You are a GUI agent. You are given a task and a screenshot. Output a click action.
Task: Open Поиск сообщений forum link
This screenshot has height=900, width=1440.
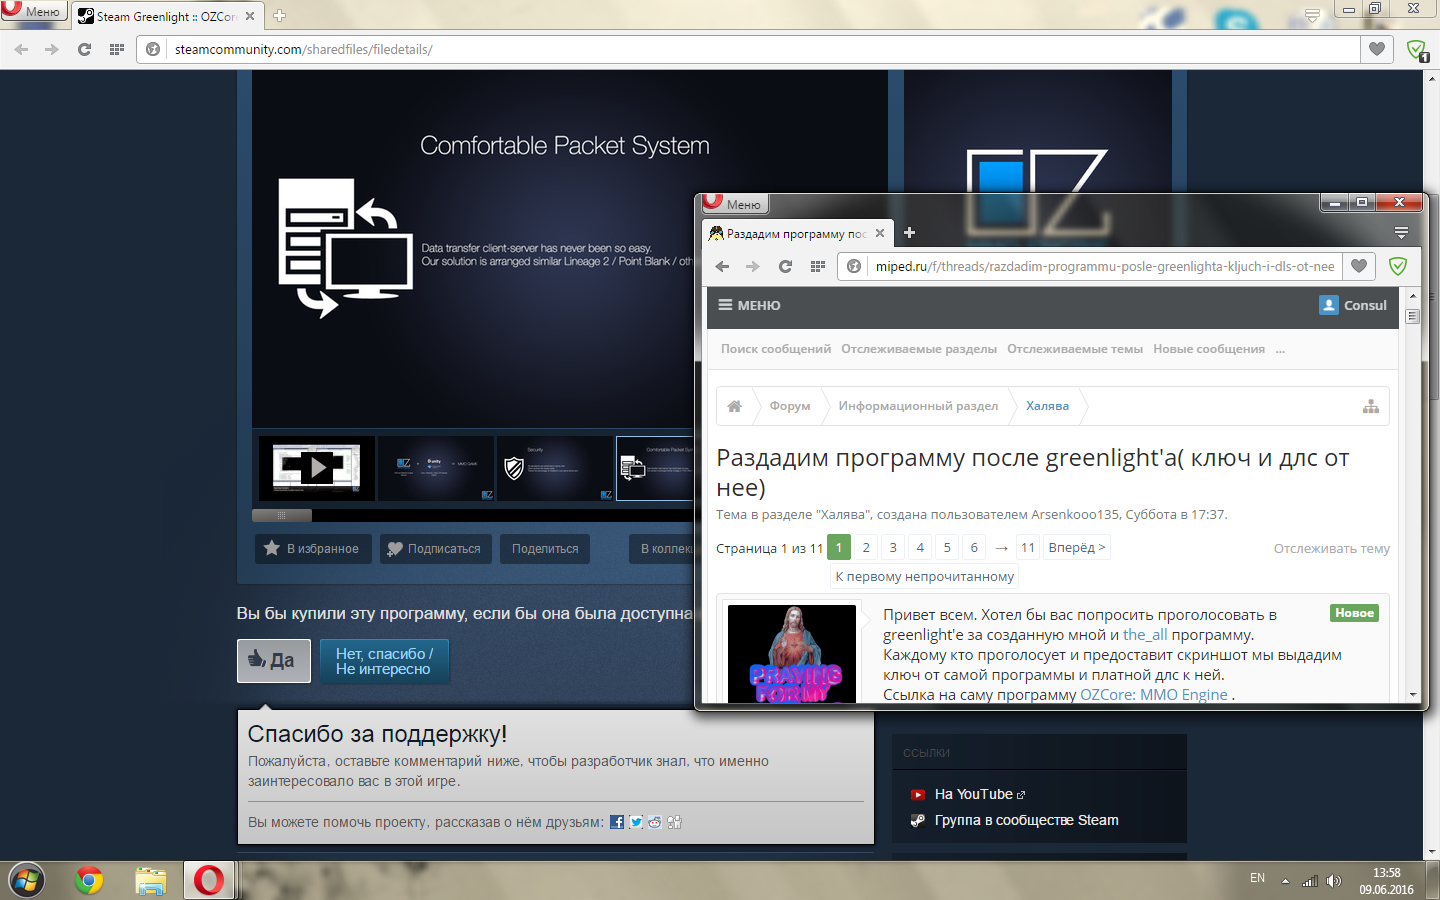(x=776, y=349)
